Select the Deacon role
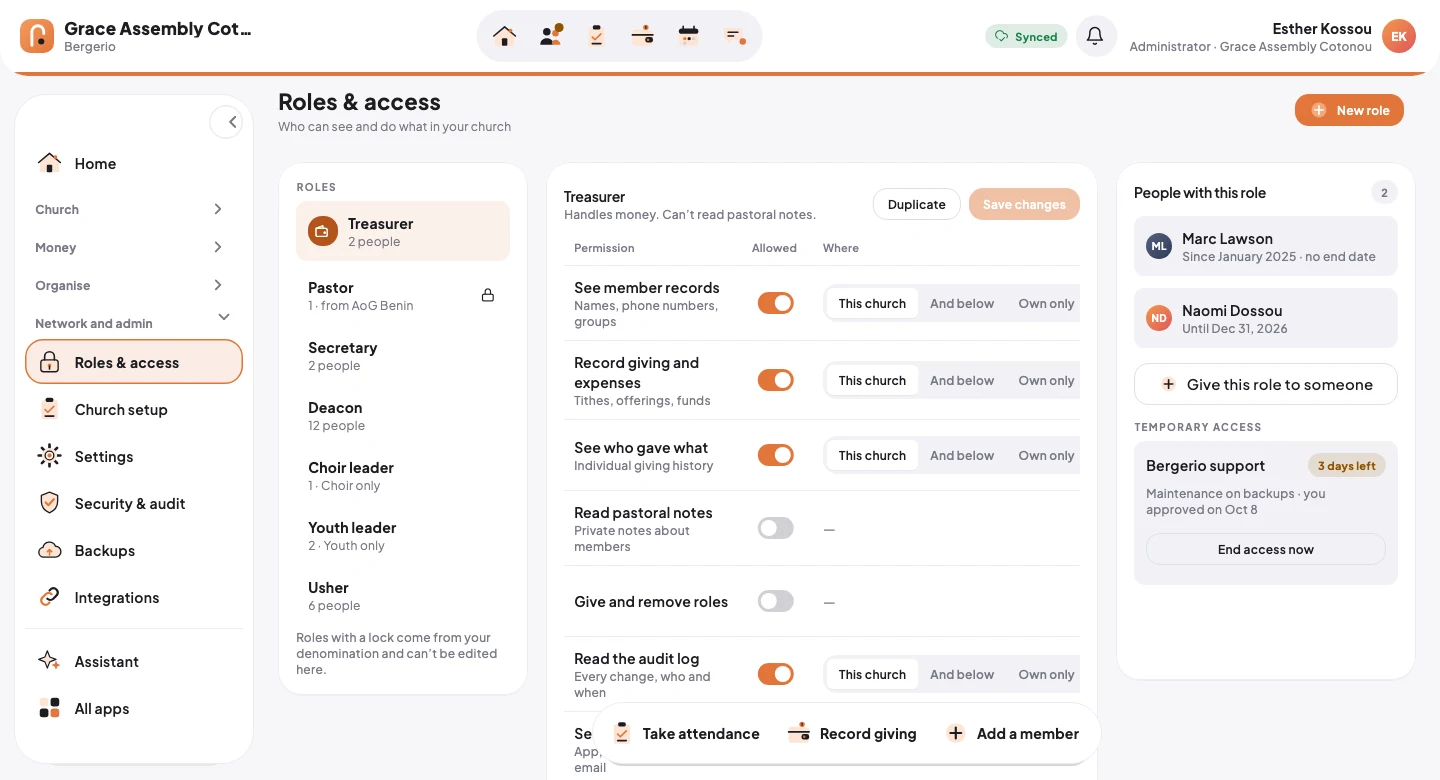The image size is (1440, 780). (403, 415)
